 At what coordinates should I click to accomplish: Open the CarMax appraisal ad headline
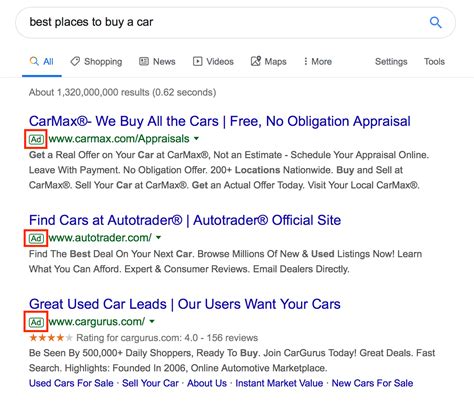coord(220,121)
